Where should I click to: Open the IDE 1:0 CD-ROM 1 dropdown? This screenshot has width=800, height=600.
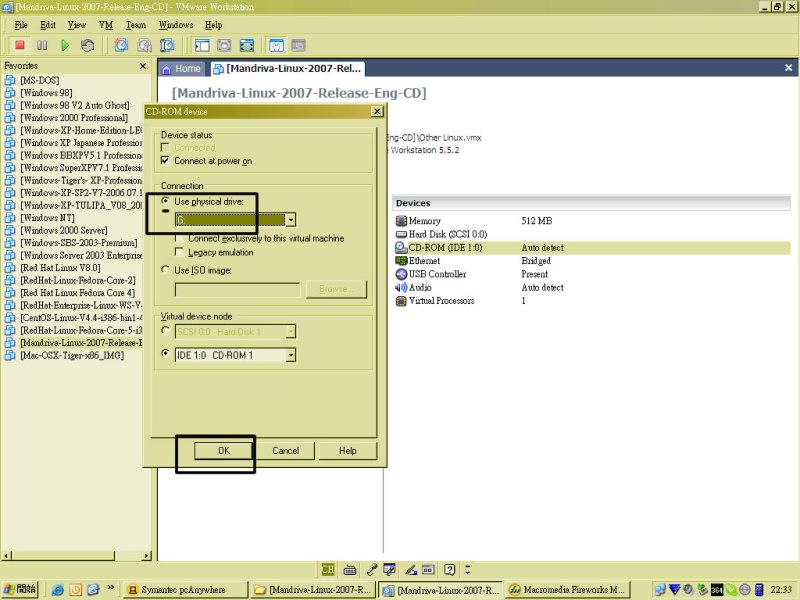tap(290, 355)
